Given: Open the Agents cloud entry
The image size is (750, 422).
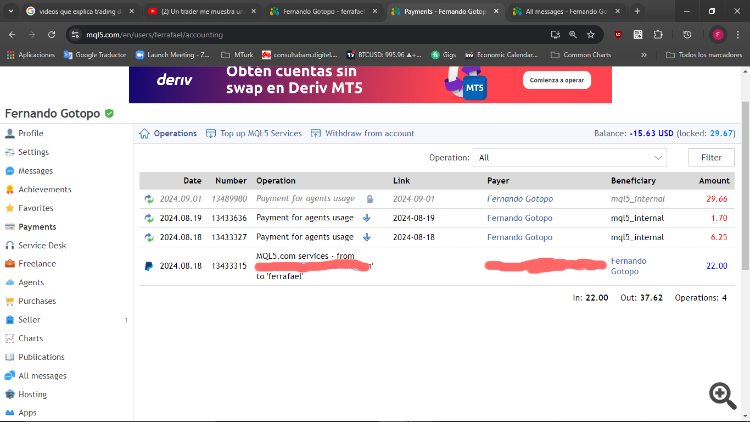Looking at the screenshot, I should (x=31, y=282).
